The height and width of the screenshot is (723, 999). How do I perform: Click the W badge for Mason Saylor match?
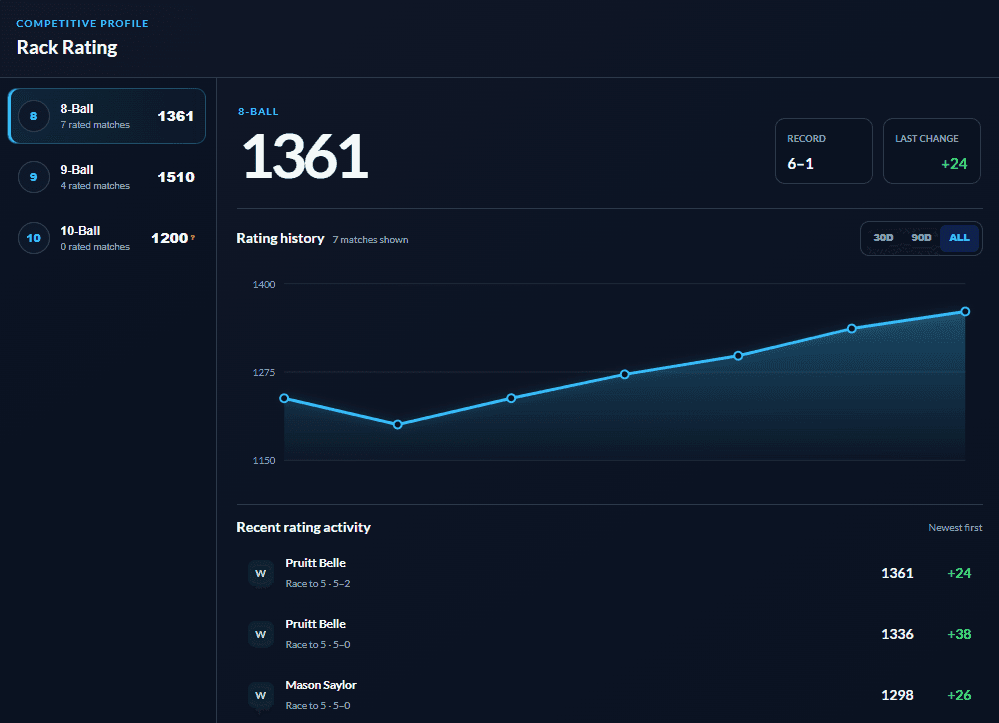point(261,696)
